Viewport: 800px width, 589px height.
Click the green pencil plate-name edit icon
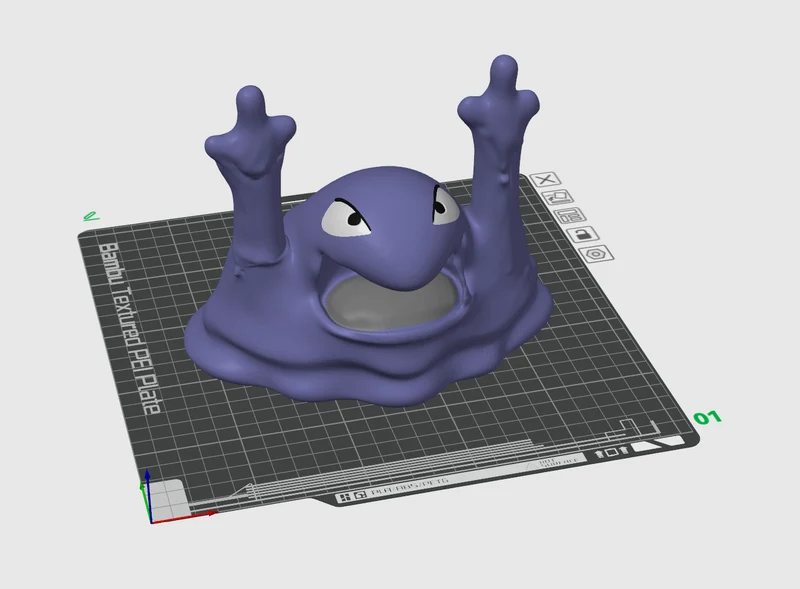pos(90,216)
